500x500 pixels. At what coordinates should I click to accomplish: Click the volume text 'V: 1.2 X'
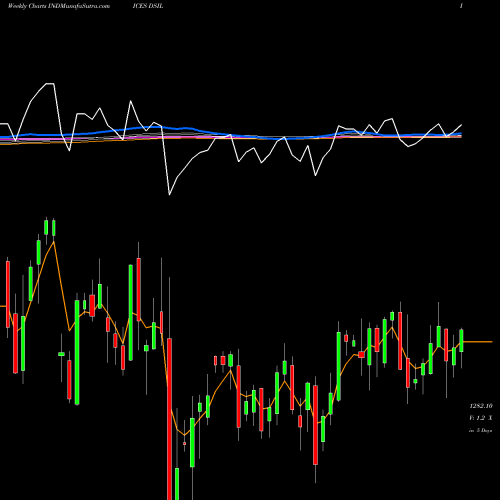click(x=481, y=418)
